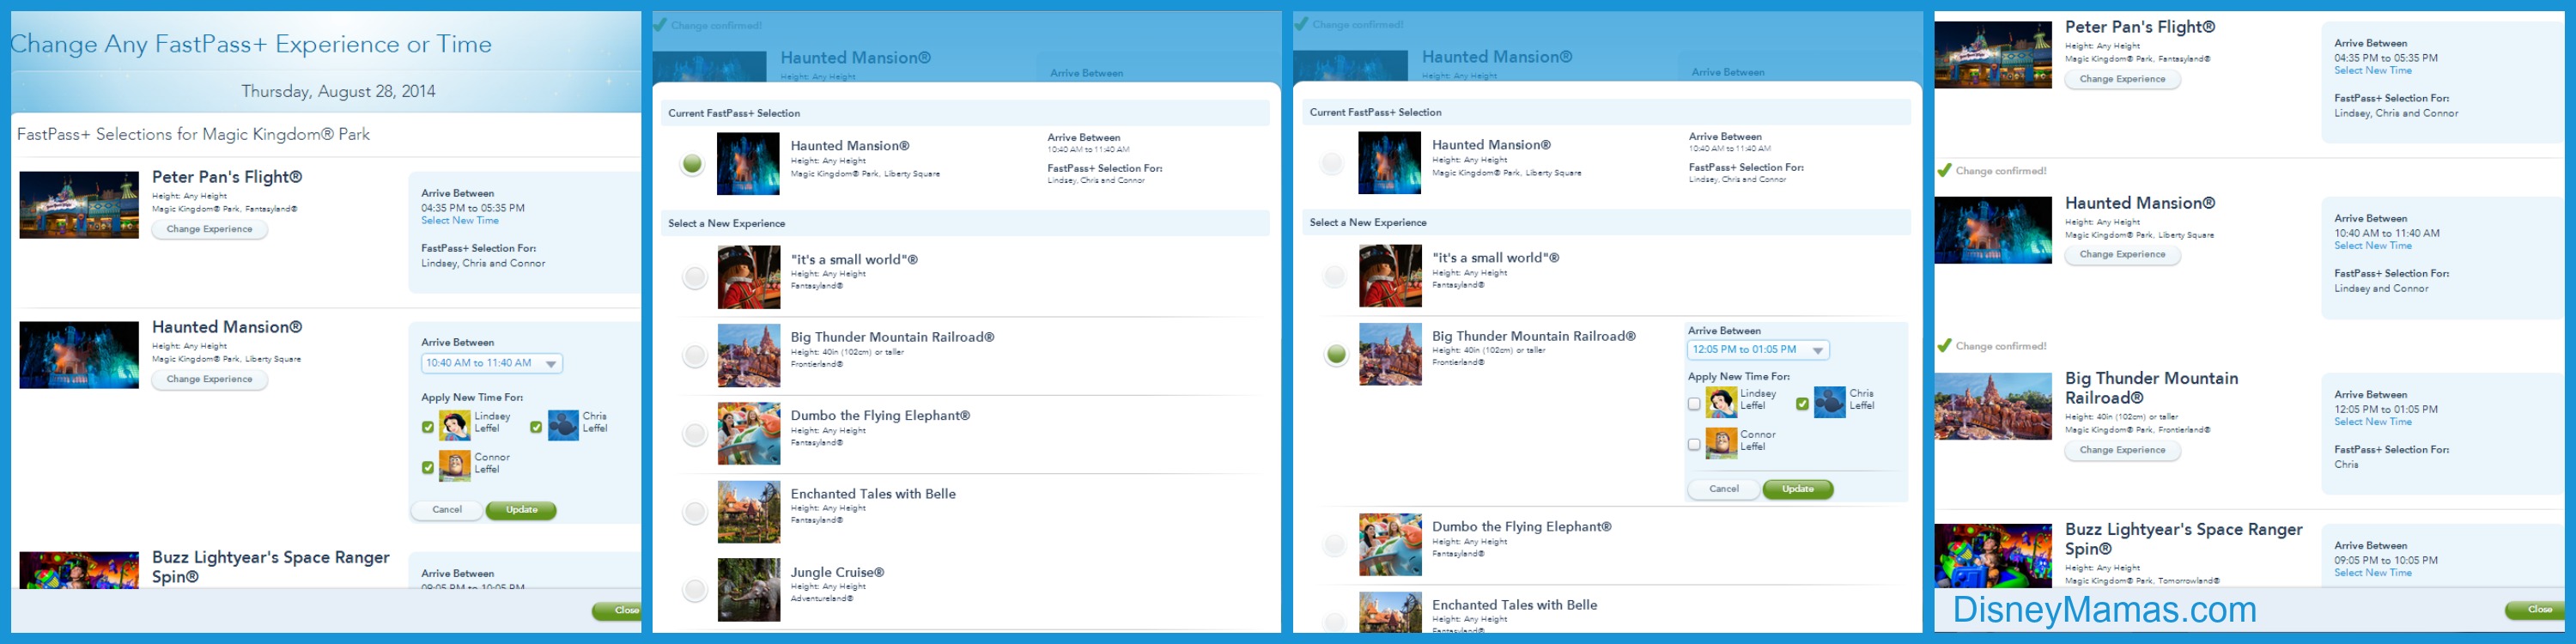Click Jungle Cruise thumbnail image

pos(749,590)
